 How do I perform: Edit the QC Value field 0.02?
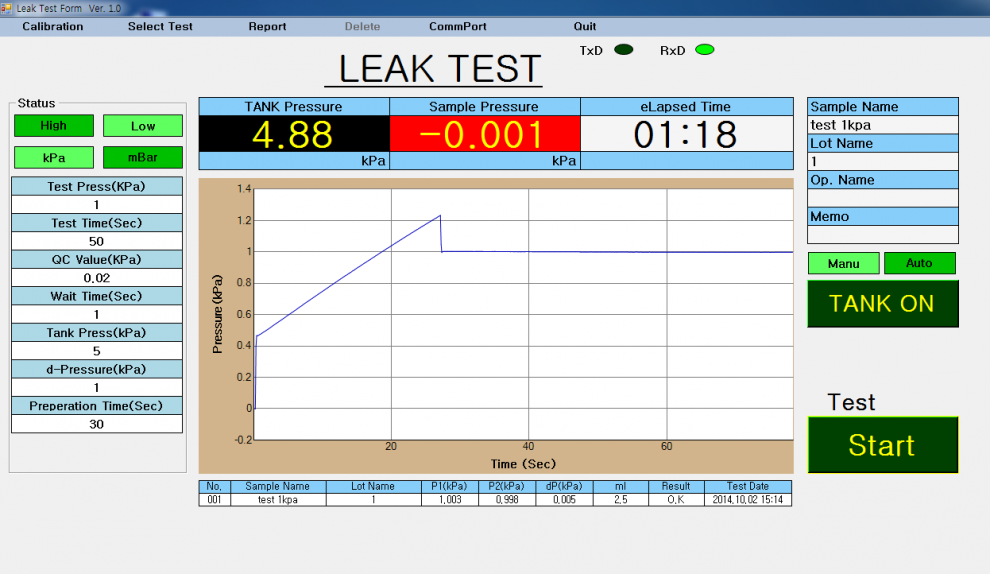point(97,278)
